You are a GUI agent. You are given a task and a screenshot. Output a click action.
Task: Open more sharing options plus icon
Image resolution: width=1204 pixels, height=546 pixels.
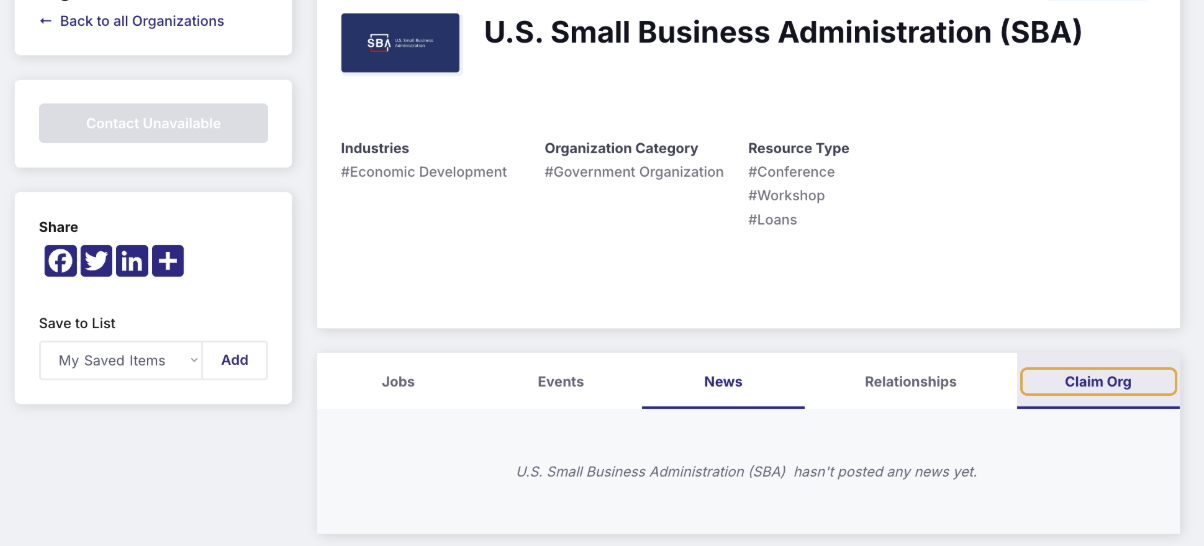pos(168,261)
